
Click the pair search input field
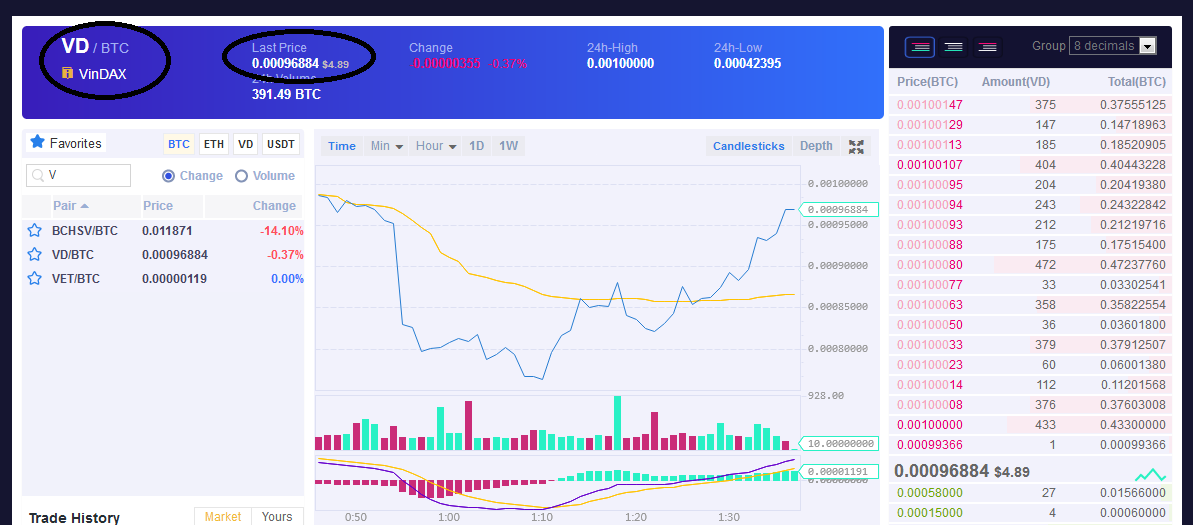click(78, 176)
